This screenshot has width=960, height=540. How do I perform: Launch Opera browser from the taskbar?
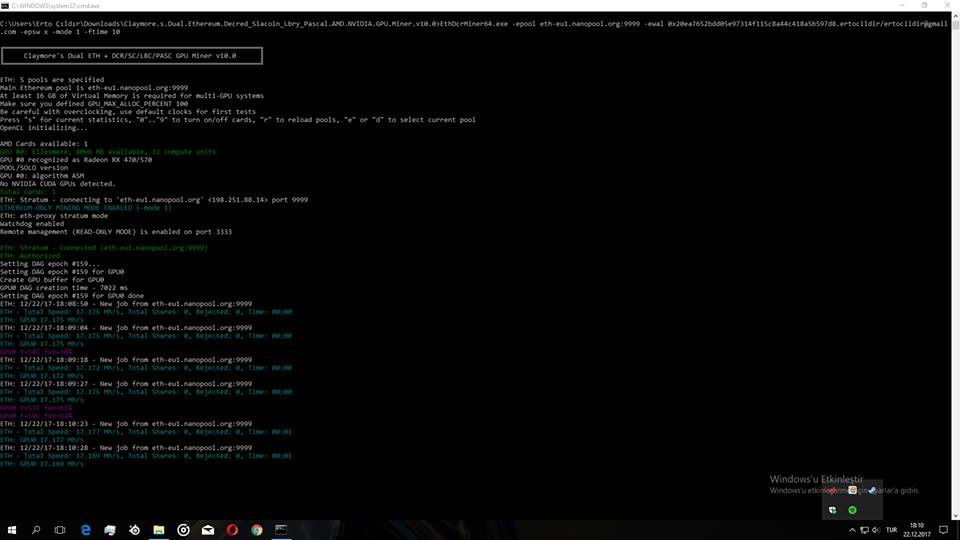tap(232, 530)
